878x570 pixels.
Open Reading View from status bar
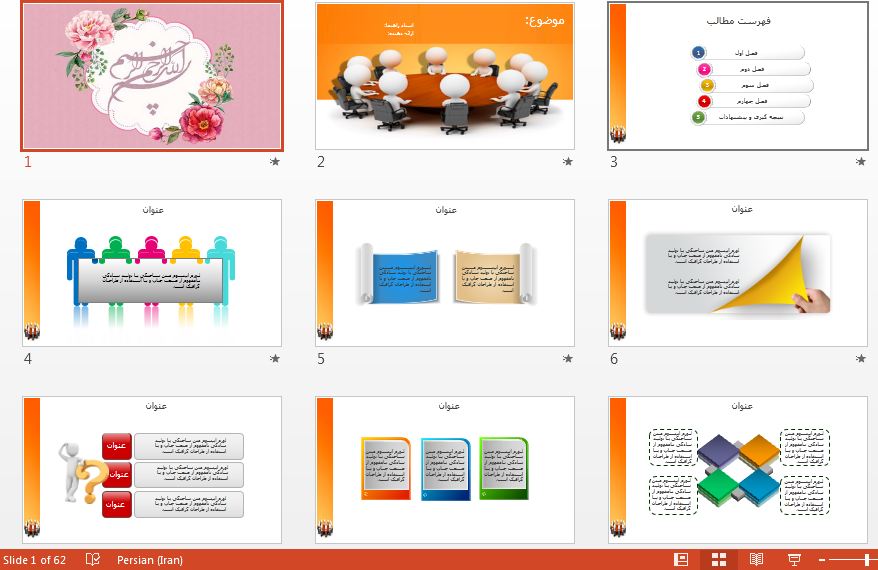pyautogui.click(x=757, y=559)
